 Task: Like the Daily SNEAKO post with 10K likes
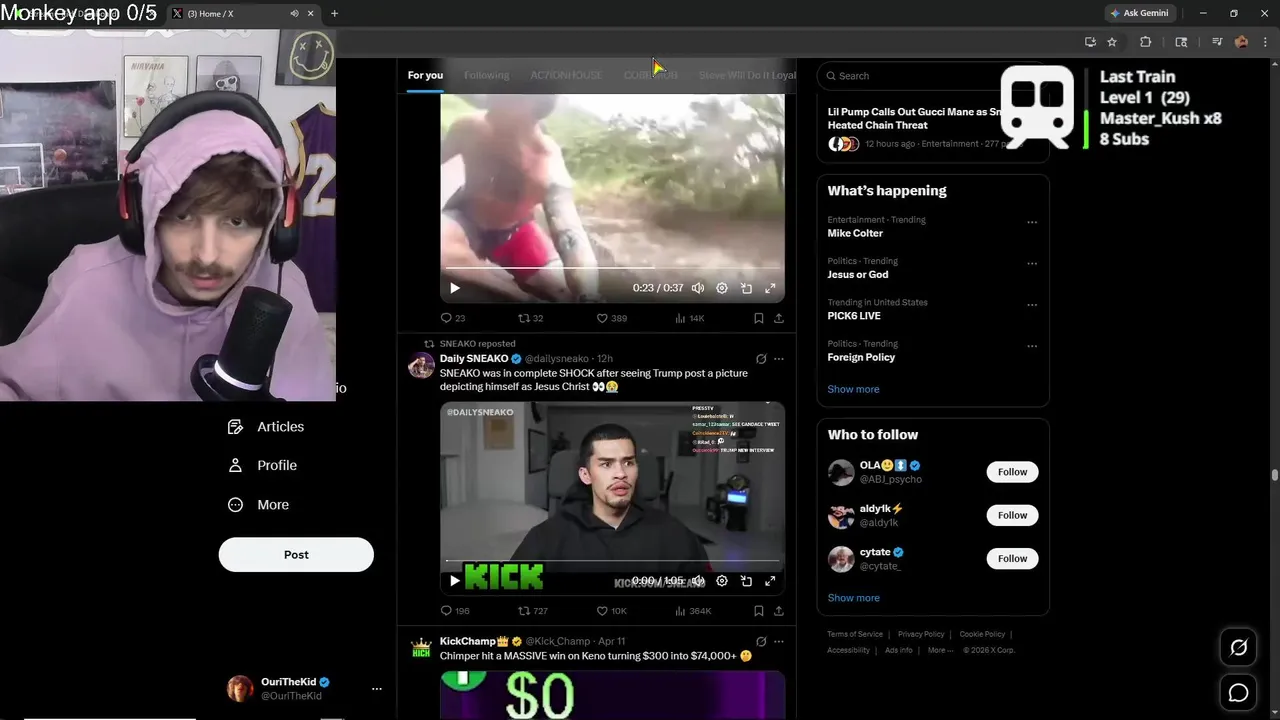611,611
